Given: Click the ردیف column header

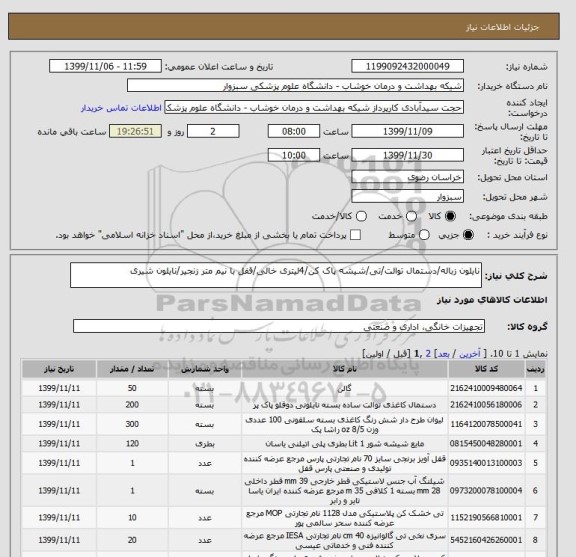Looking at the screenshot, I should click(x=535, y=369).
